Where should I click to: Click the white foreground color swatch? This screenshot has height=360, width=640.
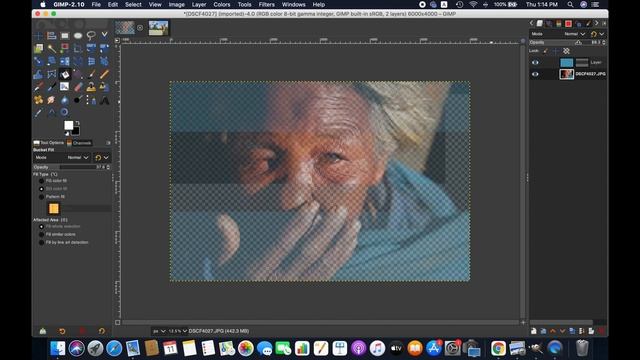69,125
